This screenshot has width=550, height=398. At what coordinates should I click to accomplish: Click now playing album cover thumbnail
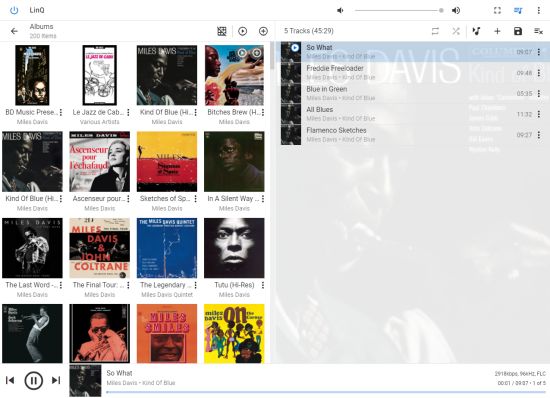[x=85, y=381]
